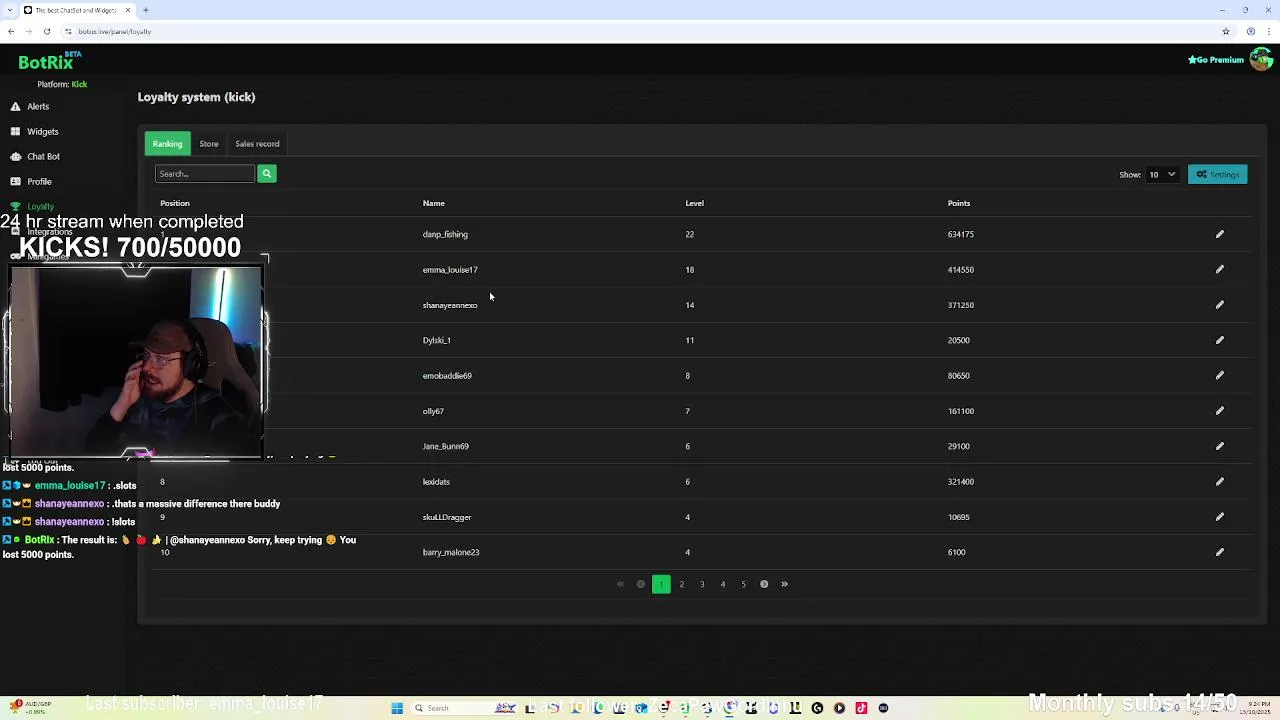The height and width of the screenshot is (720, 1280).
Task: Jump to last page double-arrow
Action: point(784,584)
